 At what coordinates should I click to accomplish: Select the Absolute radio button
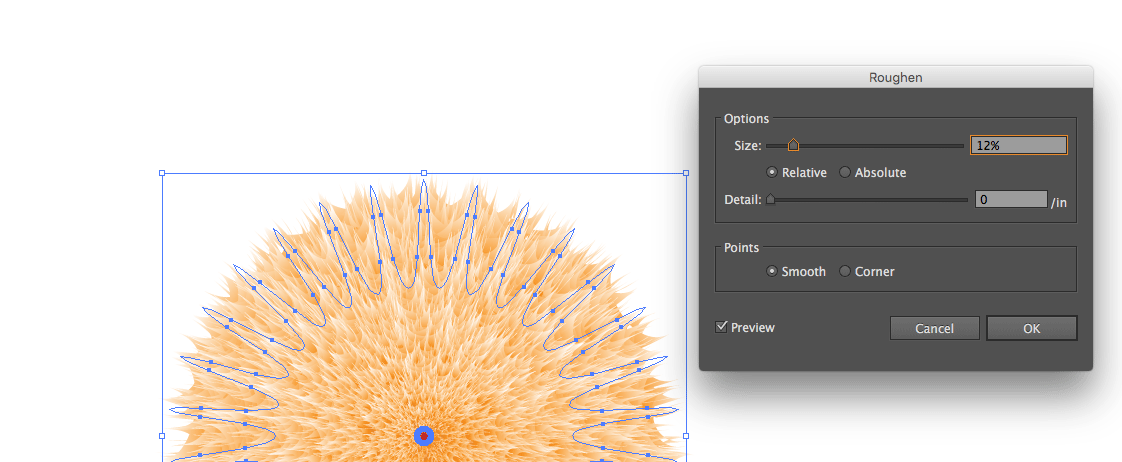click(845, 172)
